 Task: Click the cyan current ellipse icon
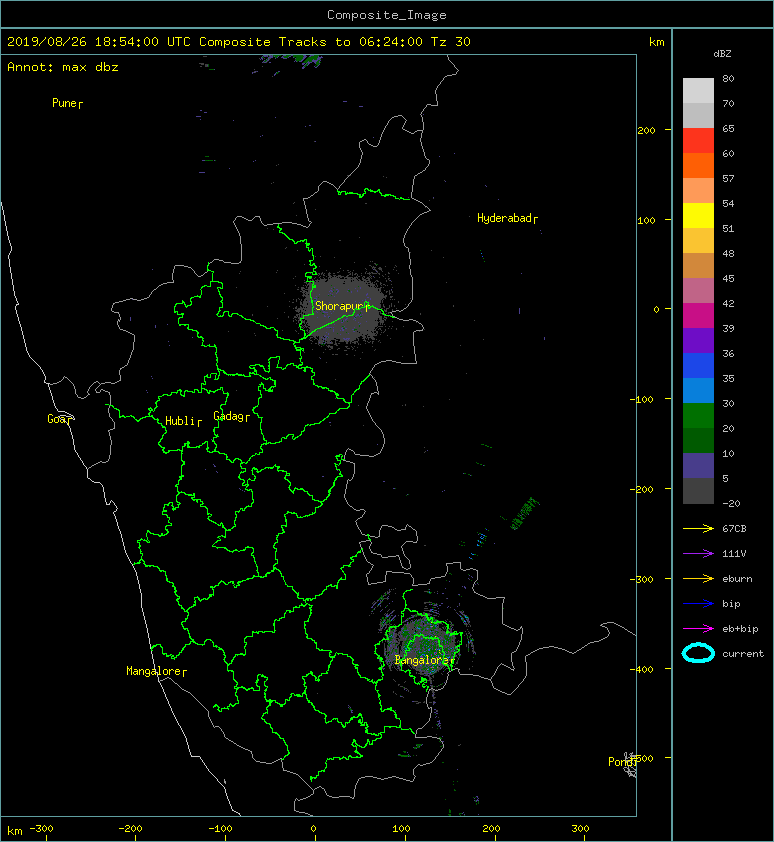(698, 653)
